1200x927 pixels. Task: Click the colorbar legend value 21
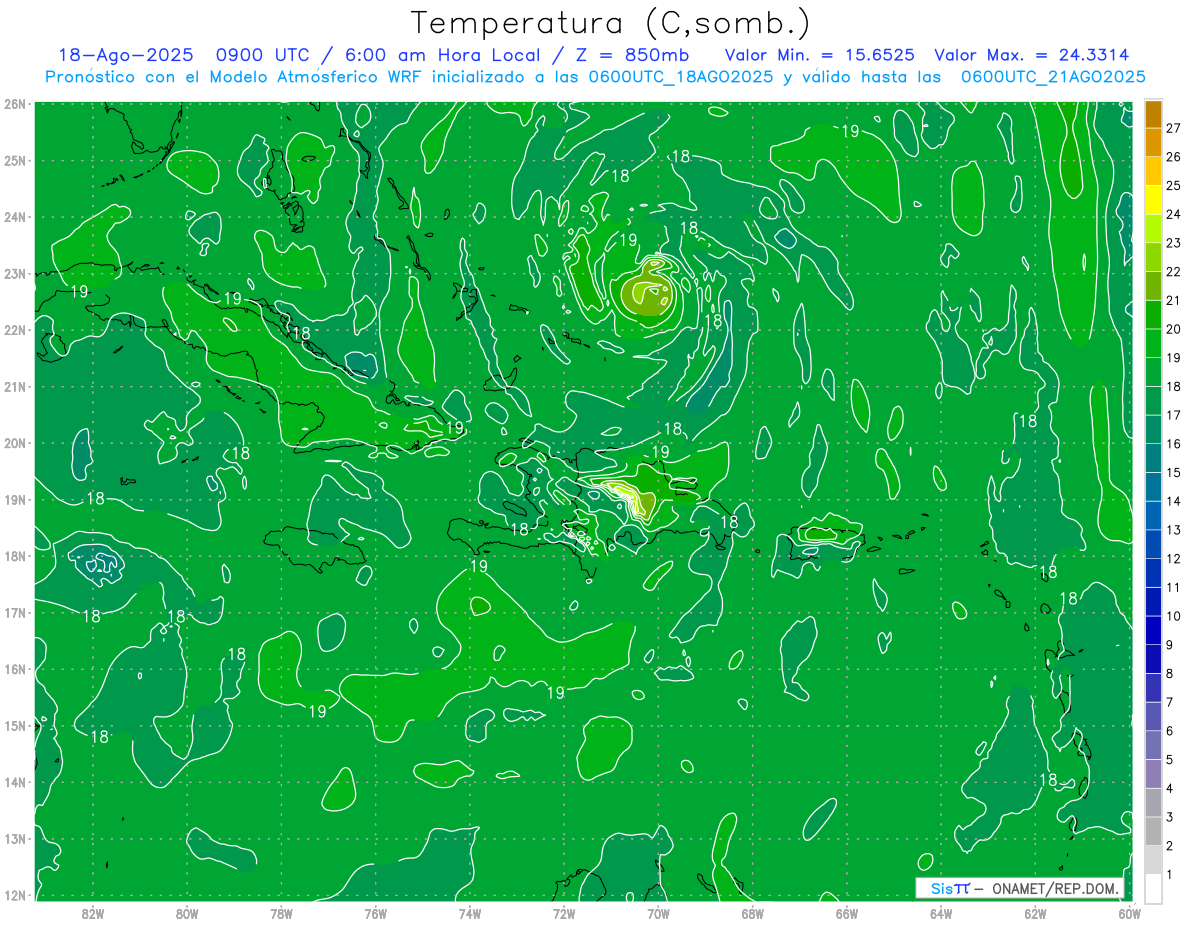(1174, 300)
